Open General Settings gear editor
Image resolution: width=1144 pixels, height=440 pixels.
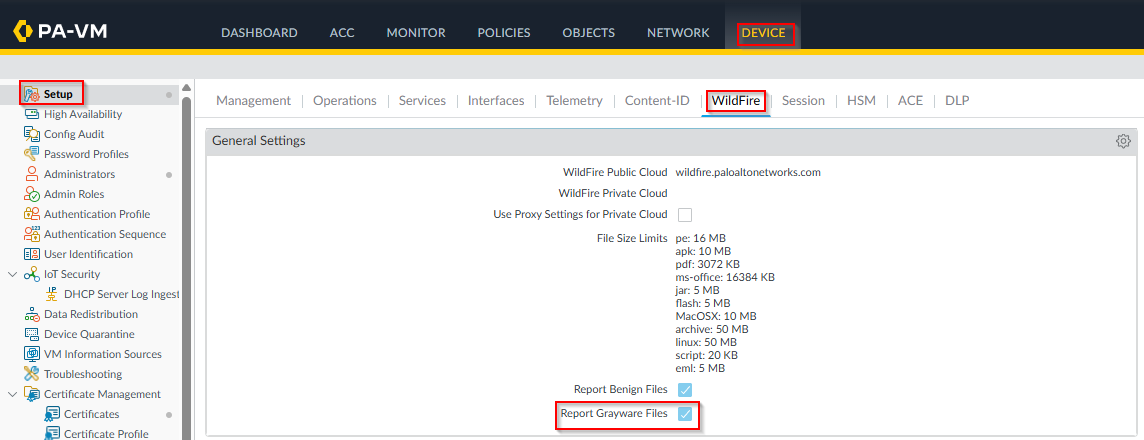tap(1123, 141)
